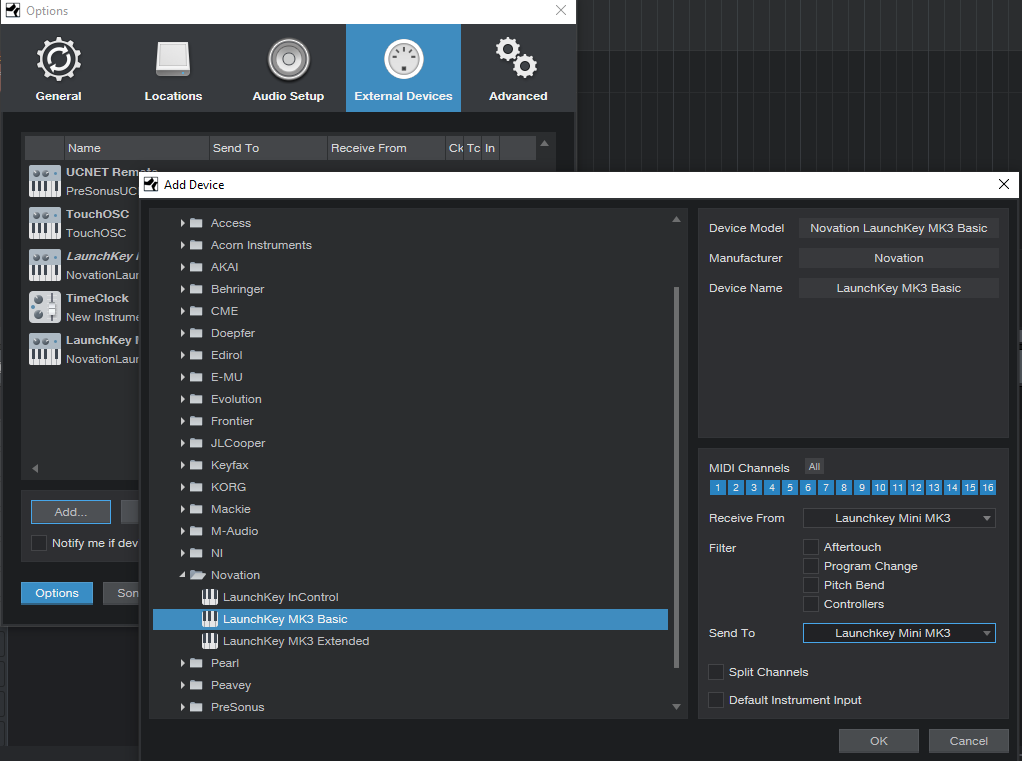Click the device list left scroll arrow
The height and width of the screenshot is (761, 1022).
pyautogui.click(x=35, y=468)
